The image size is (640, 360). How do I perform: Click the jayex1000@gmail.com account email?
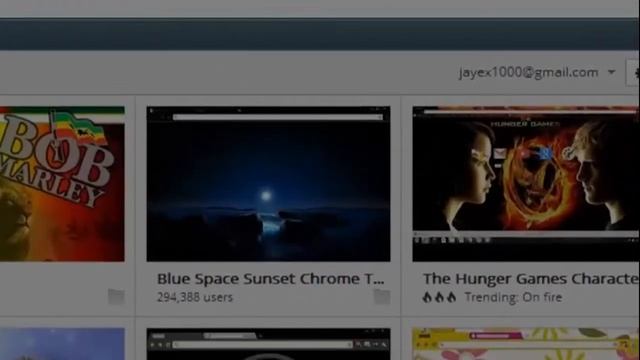pos(529,73)
